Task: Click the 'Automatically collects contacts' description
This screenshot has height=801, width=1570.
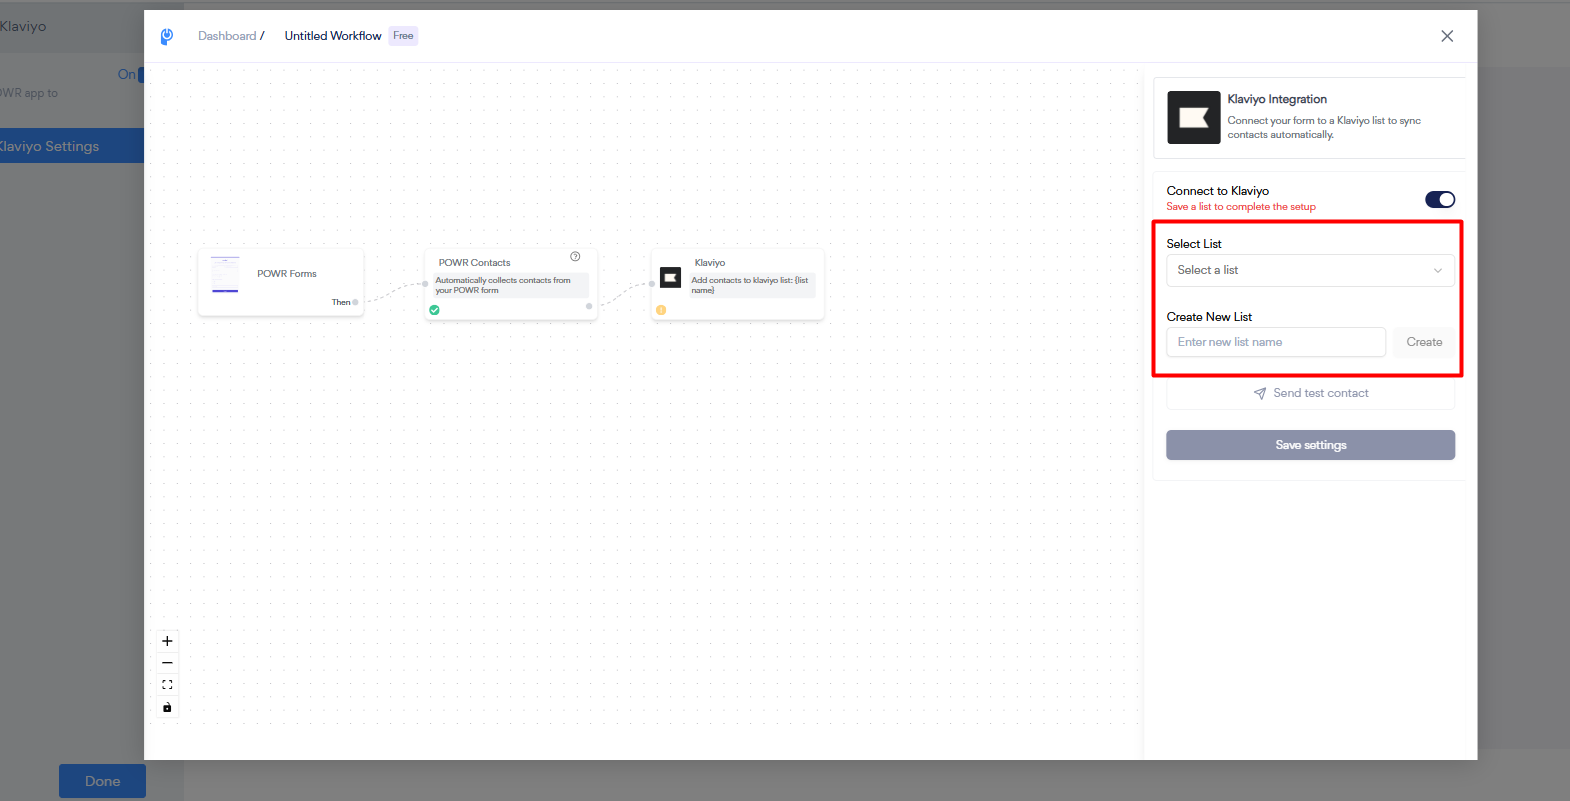Action: [x=503, y=285]
